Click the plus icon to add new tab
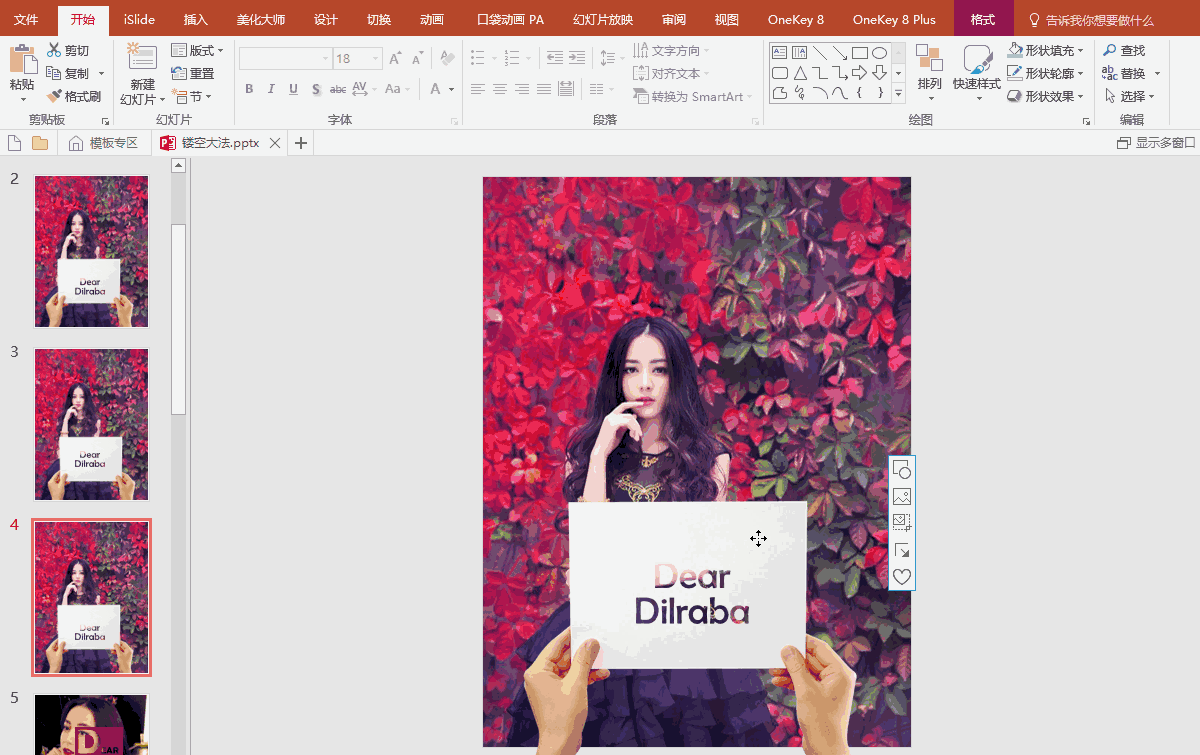This screenshot has height=755, width=1200. click(300, 144)
